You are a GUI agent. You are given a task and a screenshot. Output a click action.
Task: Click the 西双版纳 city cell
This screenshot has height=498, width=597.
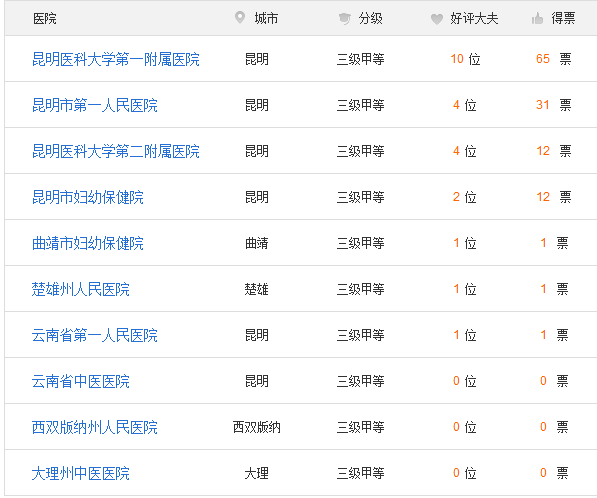[x=257, y=427]
